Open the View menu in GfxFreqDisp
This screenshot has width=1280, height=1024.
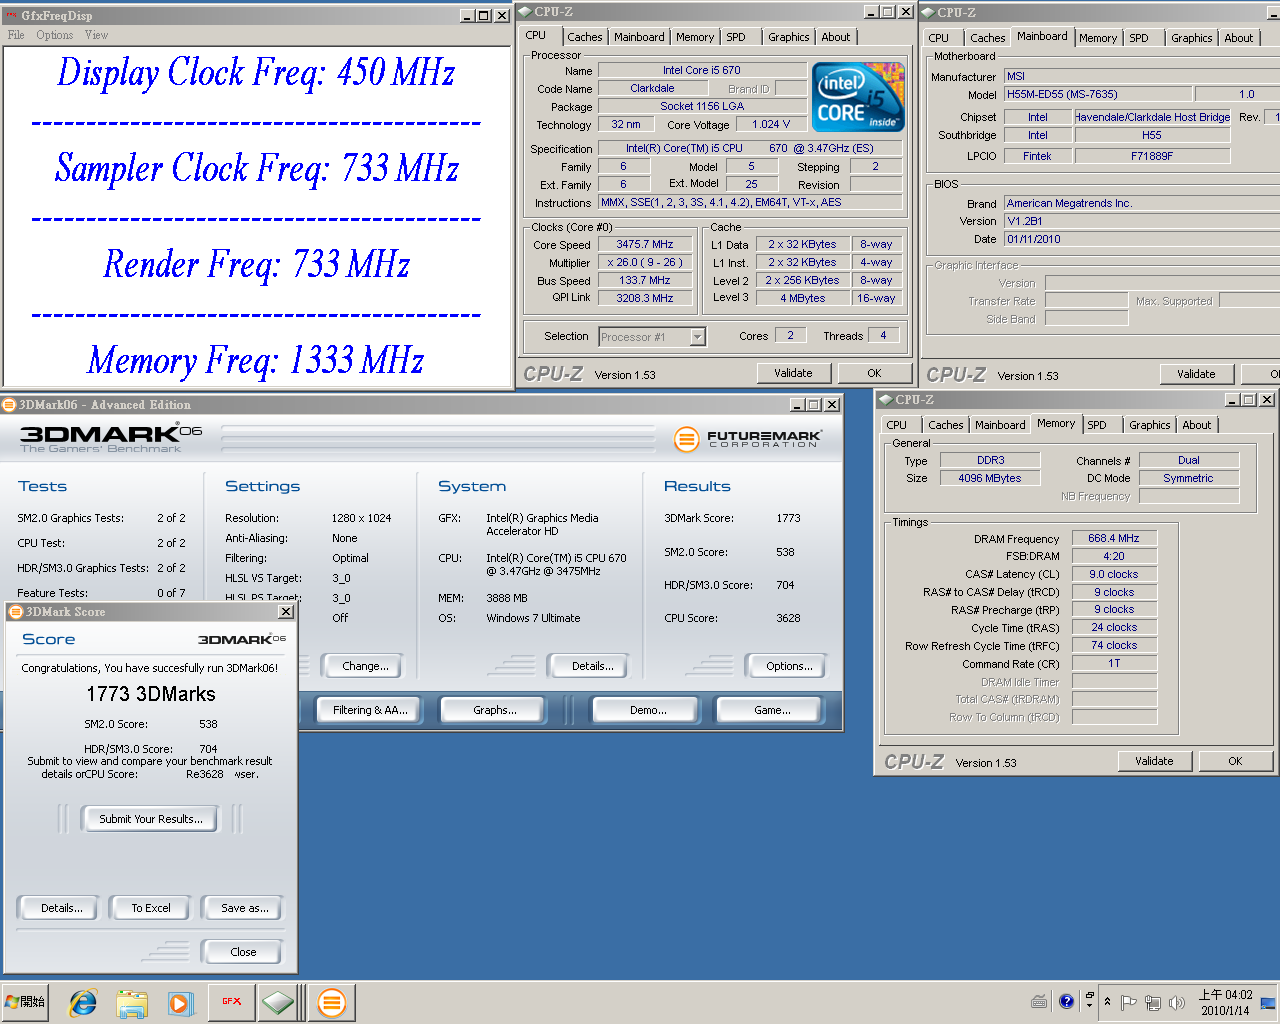coord(96,35)
